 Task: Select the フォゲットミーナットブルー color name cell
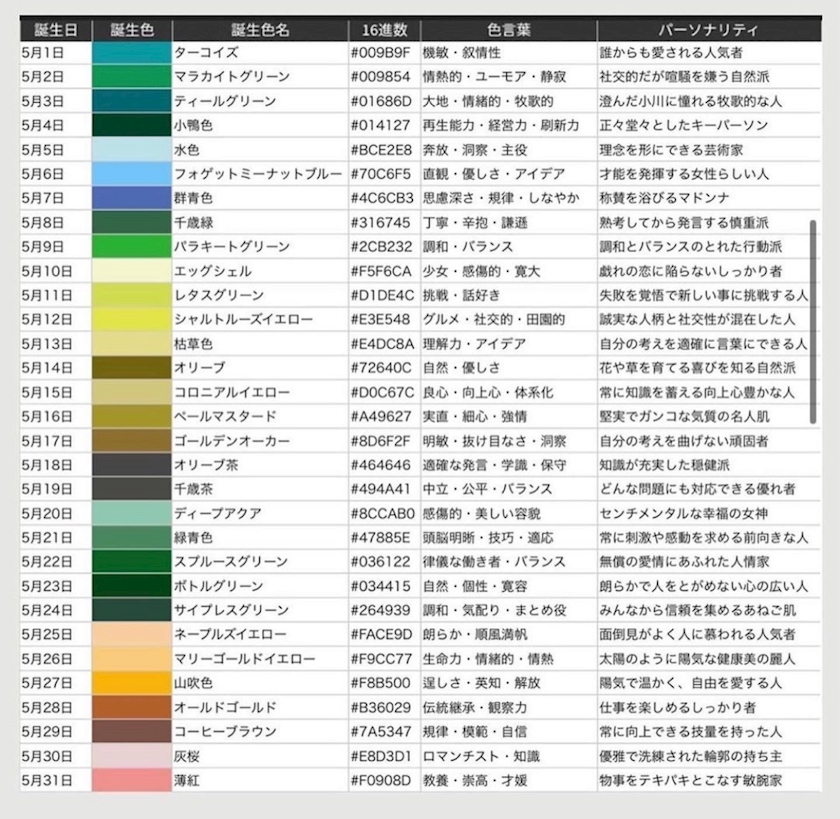click(x=260, y=174)
